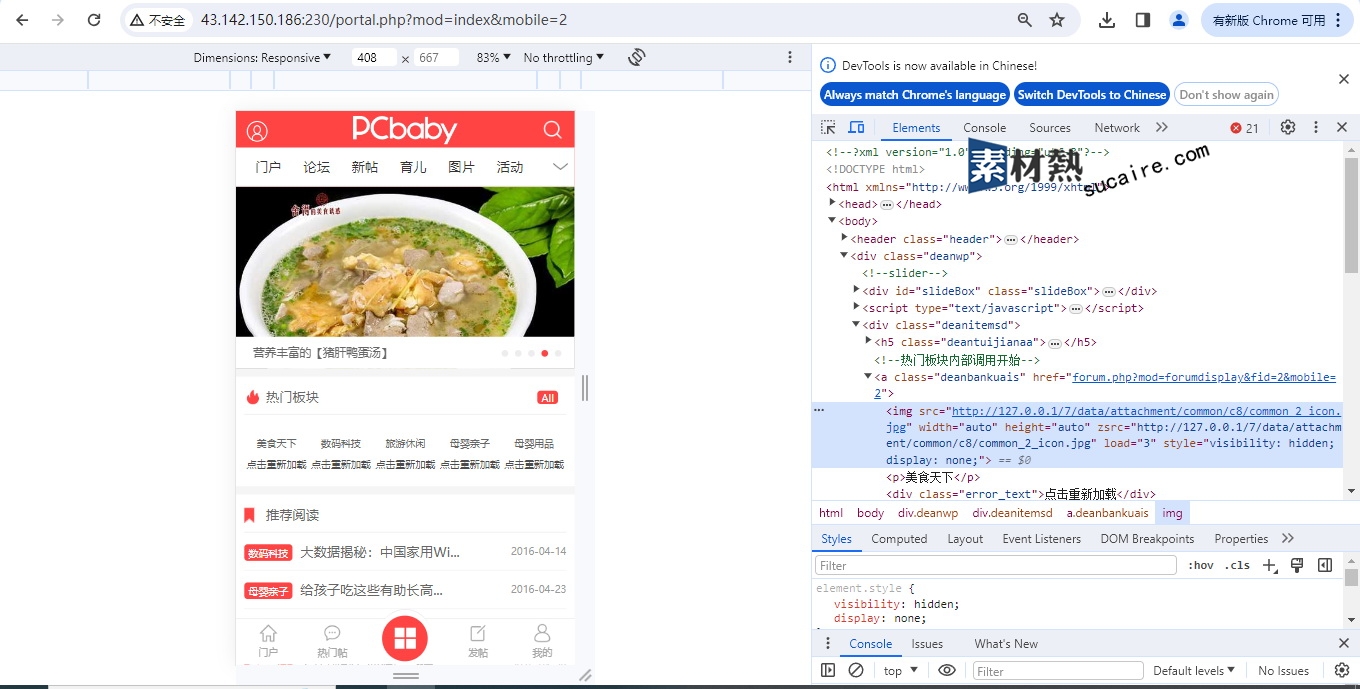Expand the head element in DOM tree
This screenshot has width=1360, height=689.
[833, 203]
